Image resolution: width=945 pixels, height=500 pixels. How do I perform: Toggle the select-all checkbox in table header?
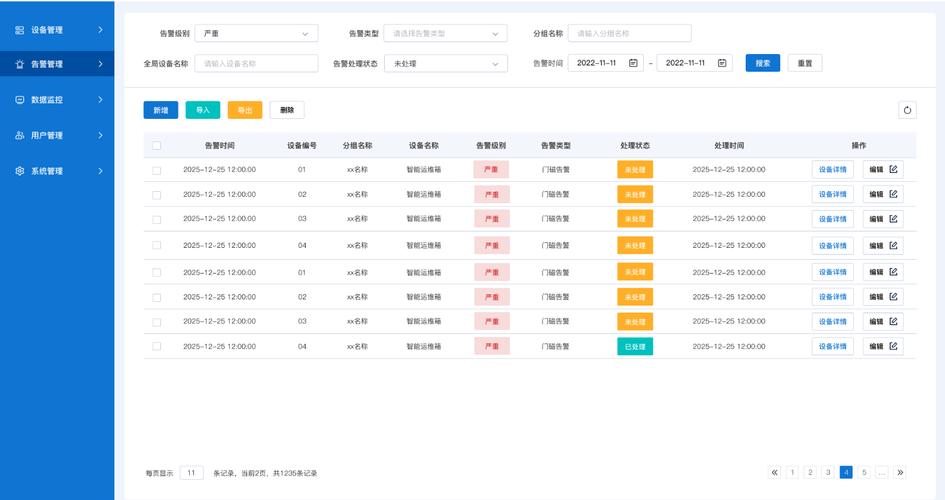click(x=157, y=146)
